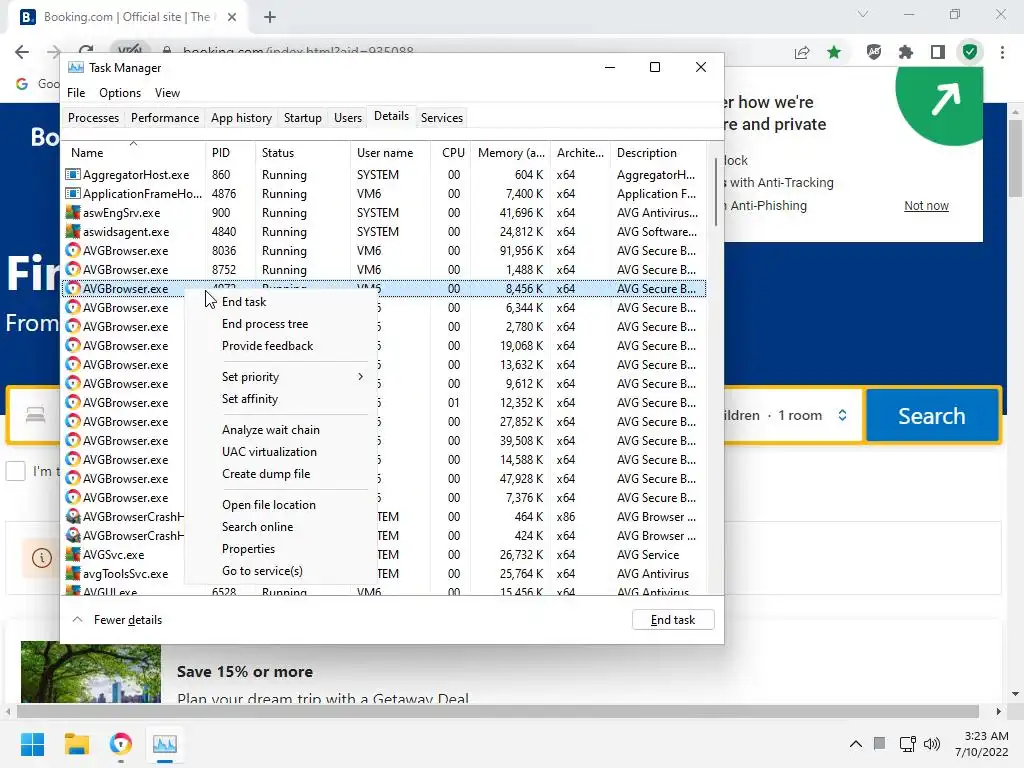
Task: Click the green bookmark star icon
Action: click(834, 52)
